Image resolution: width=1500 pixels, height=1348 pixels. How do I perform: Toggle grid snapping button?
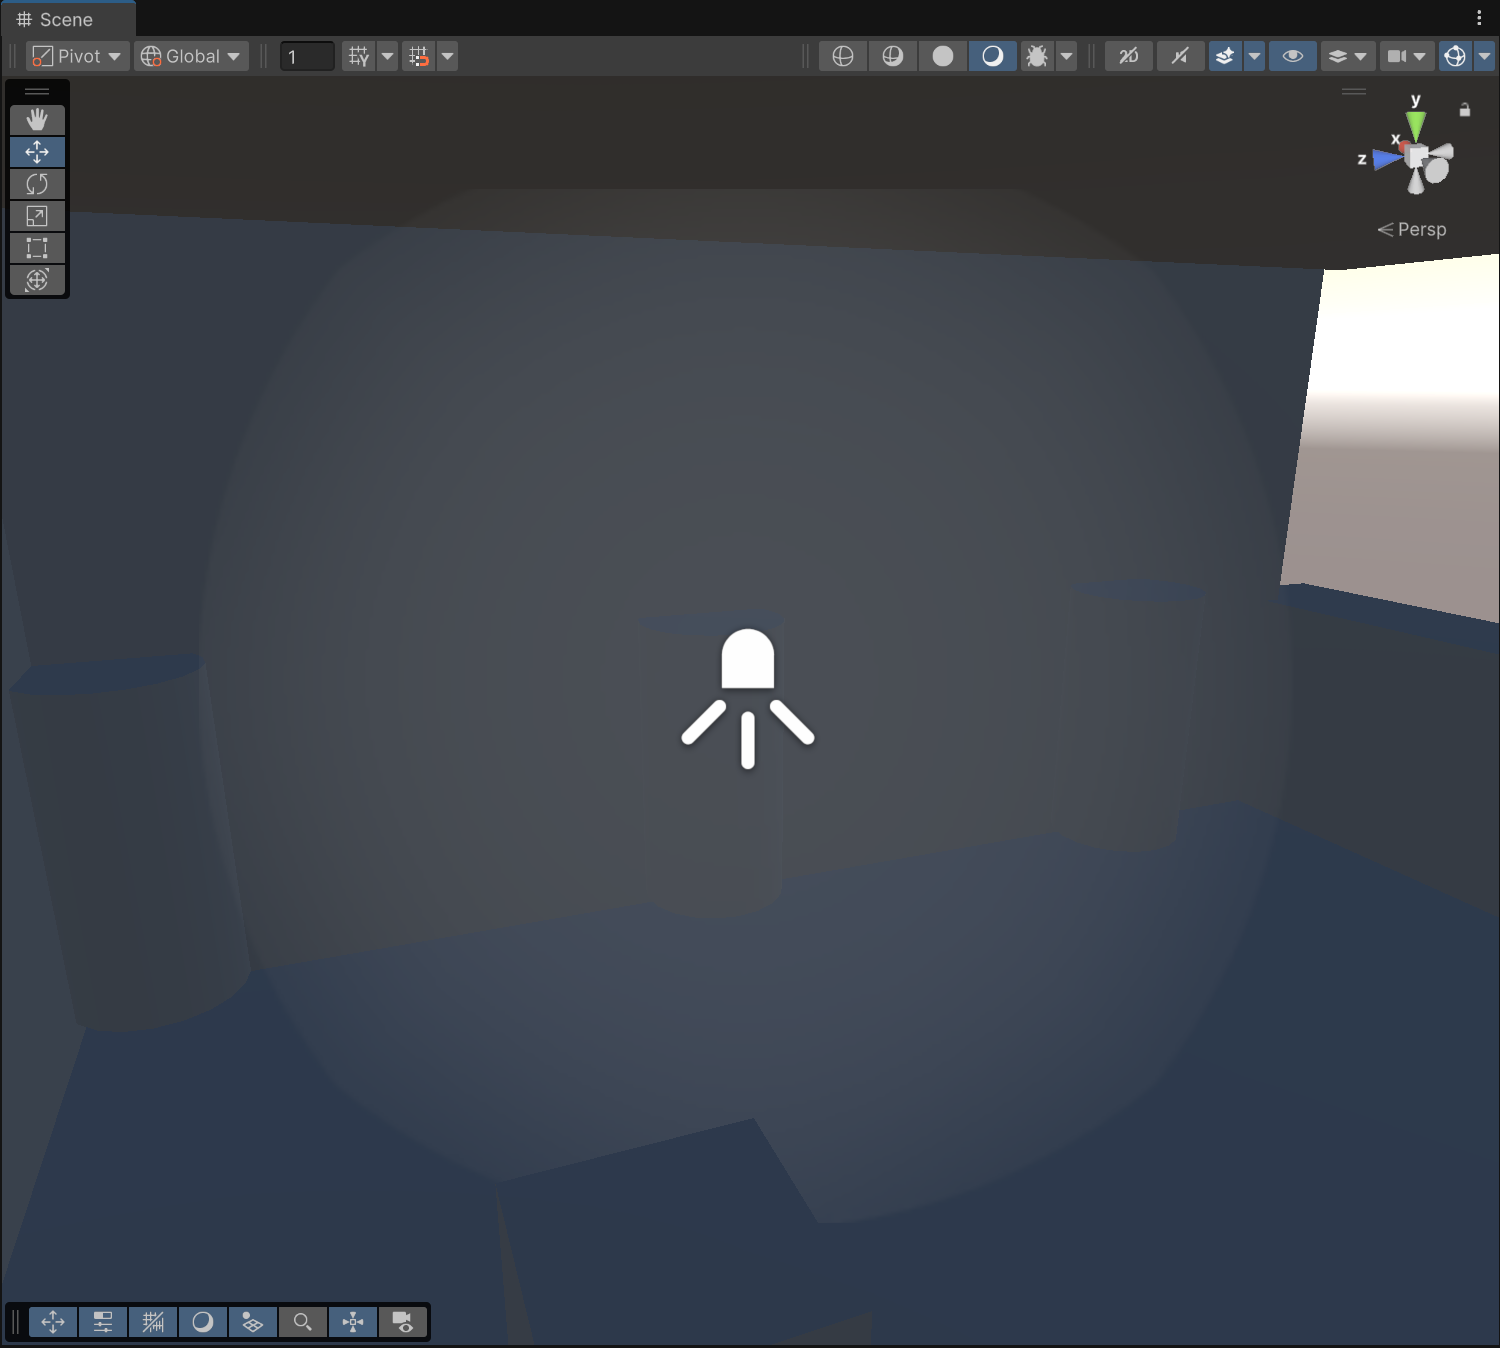(419, 56)
